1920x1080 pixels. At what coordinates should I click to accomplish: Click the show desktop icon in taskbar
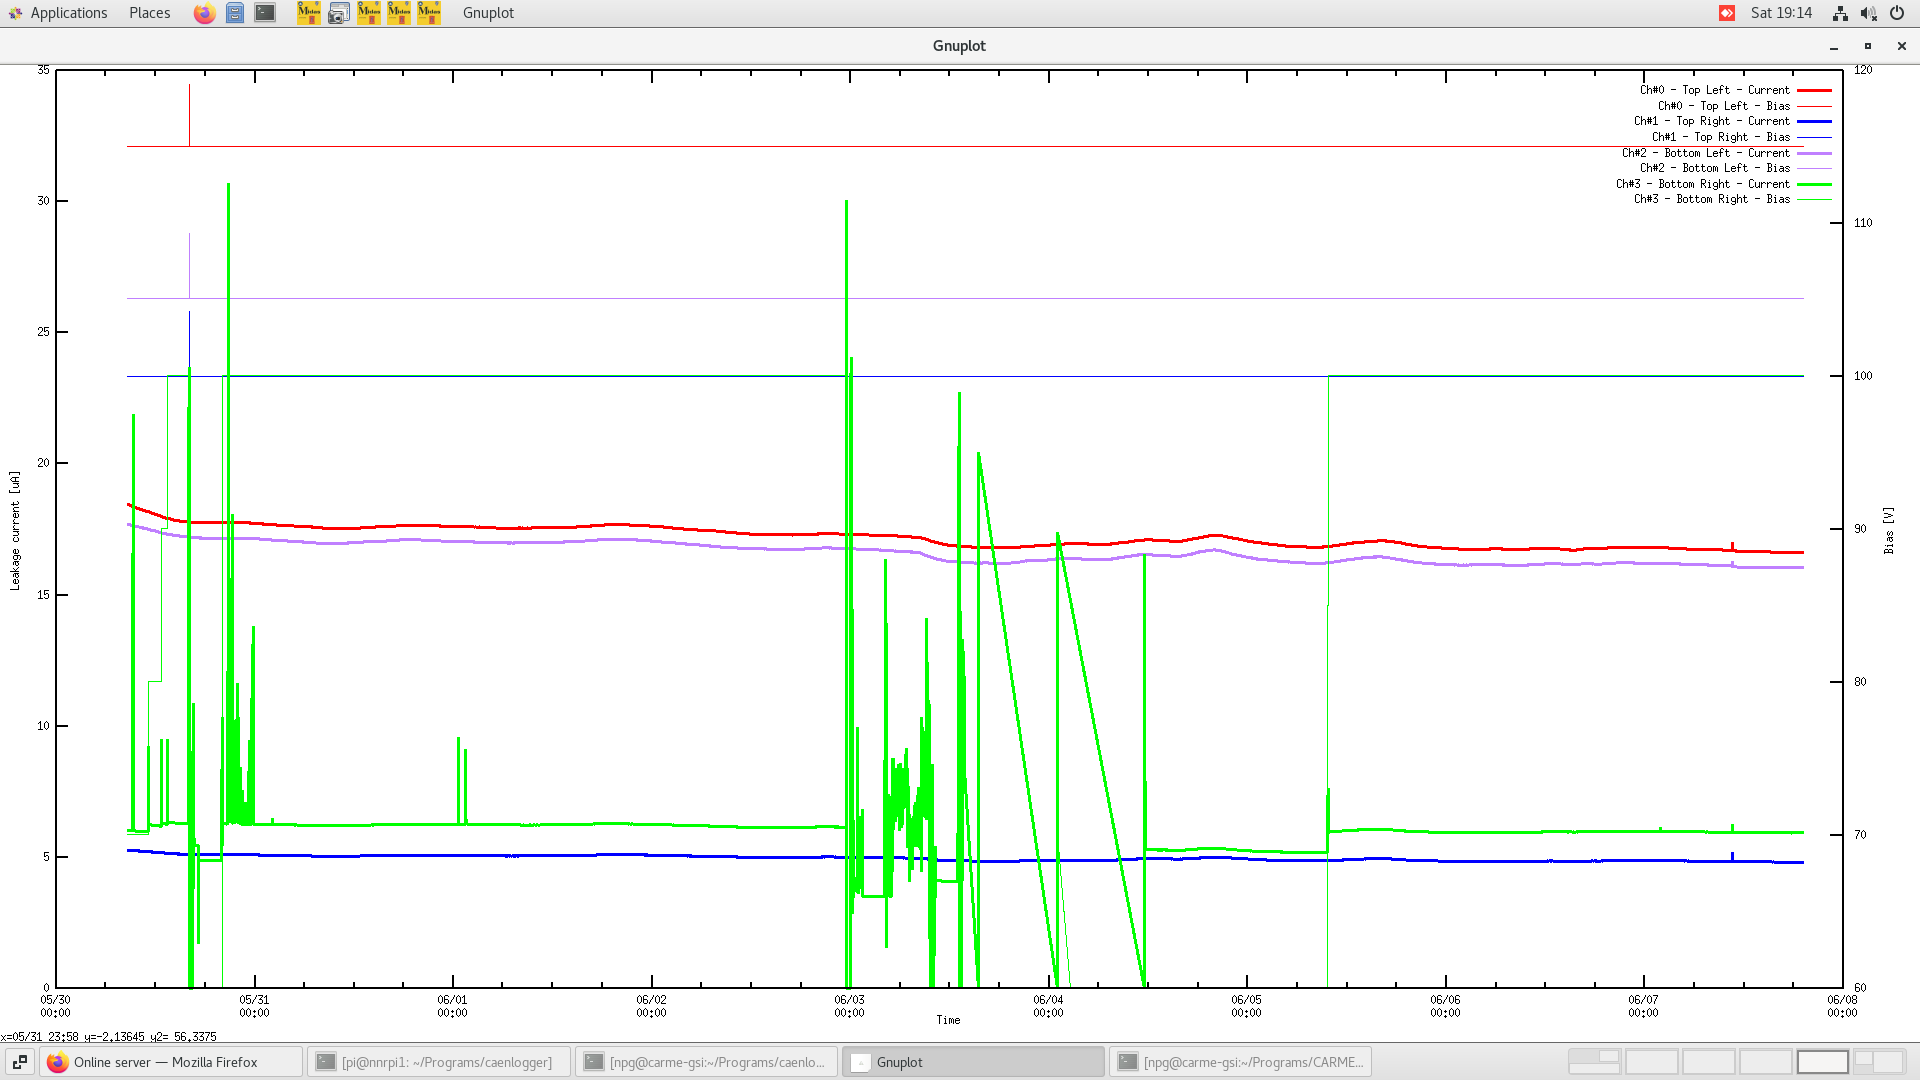(x=19, y=1062)
